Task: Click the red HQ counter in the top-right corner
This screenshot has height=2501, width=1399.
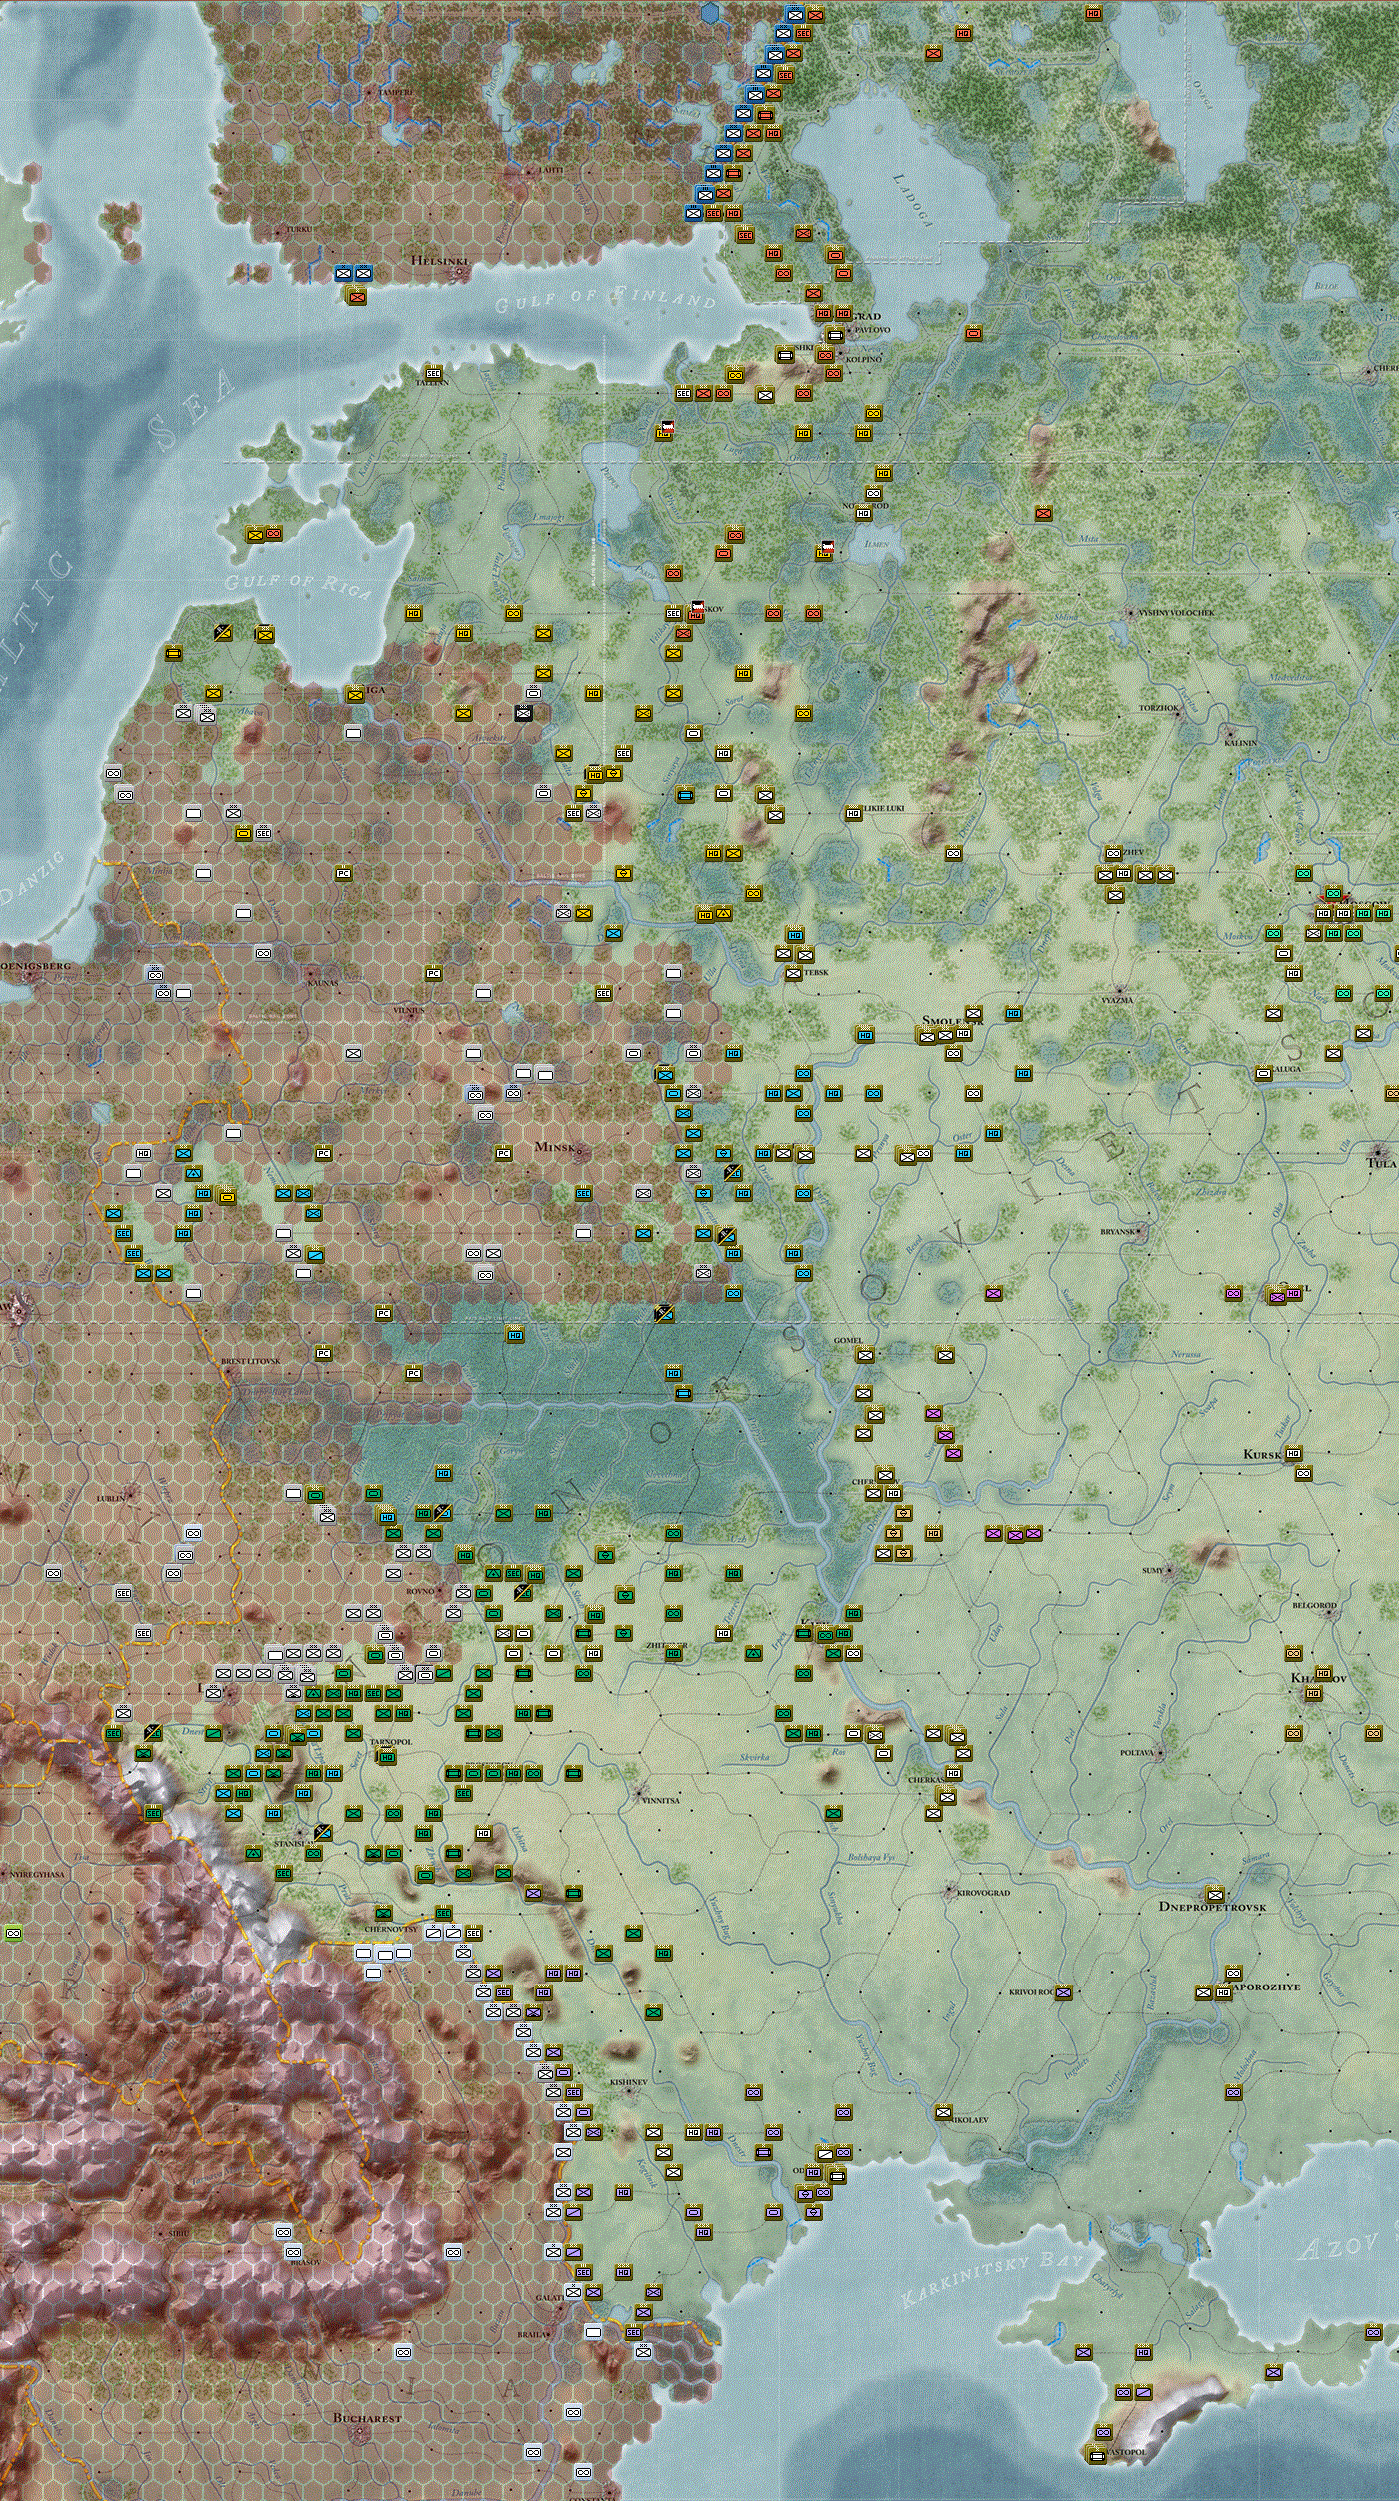Action: (1093, 13)
